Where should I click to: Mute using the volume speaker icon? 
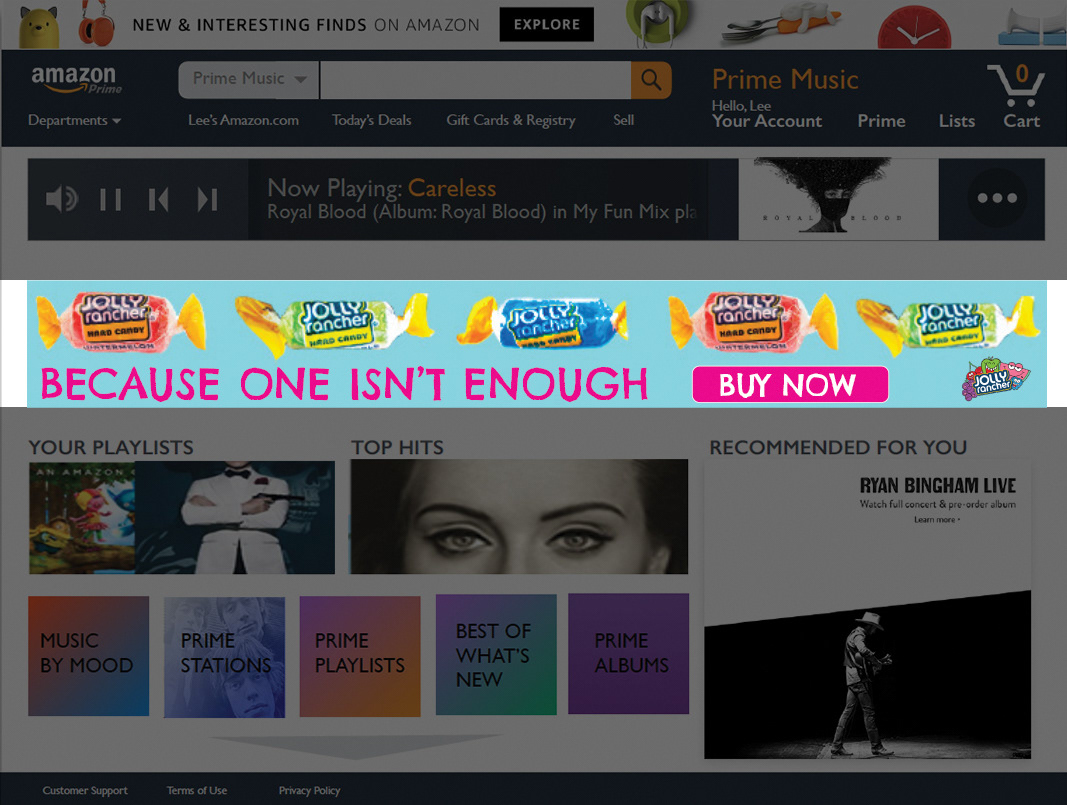click(62, 199)
